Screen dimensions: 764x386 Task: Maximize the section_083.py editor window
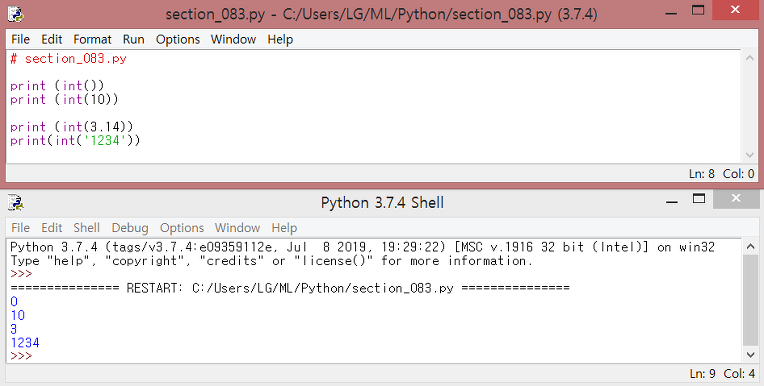(x=698, y=10)
